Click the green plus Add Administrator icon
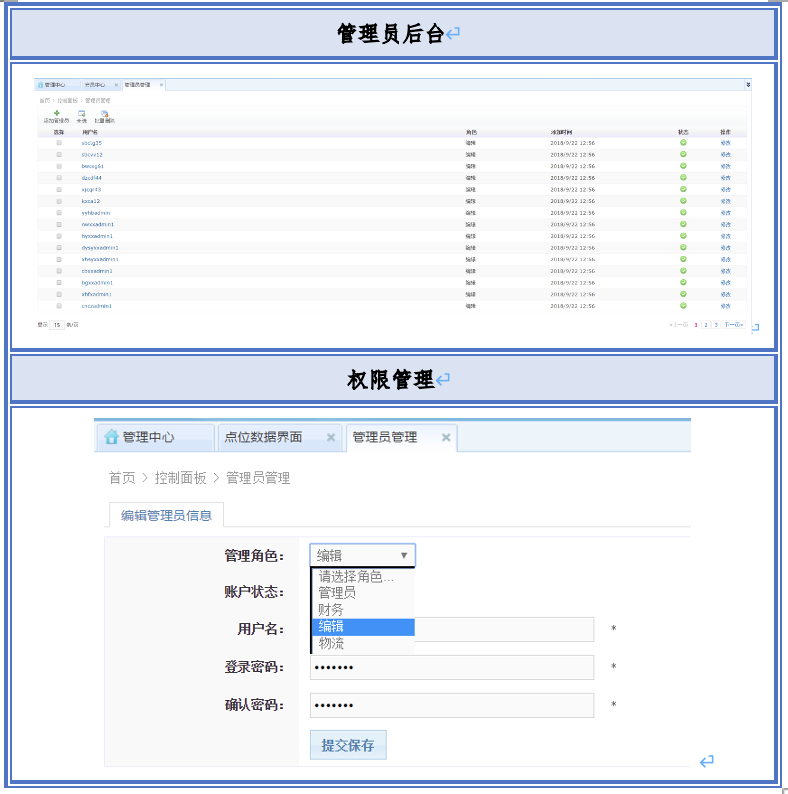The image size is (788, 794). click(x=56, y=114)
